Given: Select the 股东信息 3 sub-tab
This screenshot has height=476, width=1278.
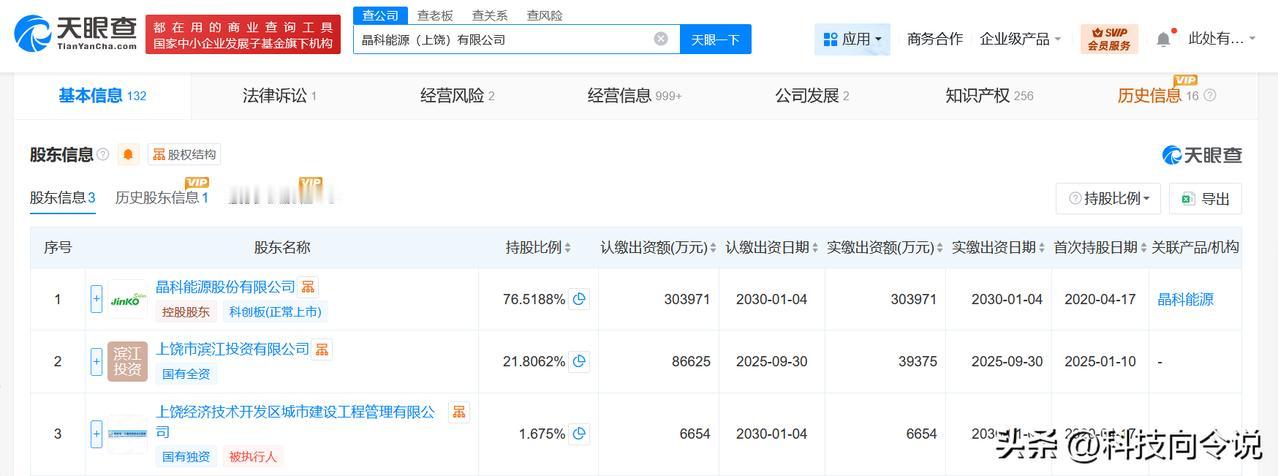Looking at the screenshot, I should [63, 198].
